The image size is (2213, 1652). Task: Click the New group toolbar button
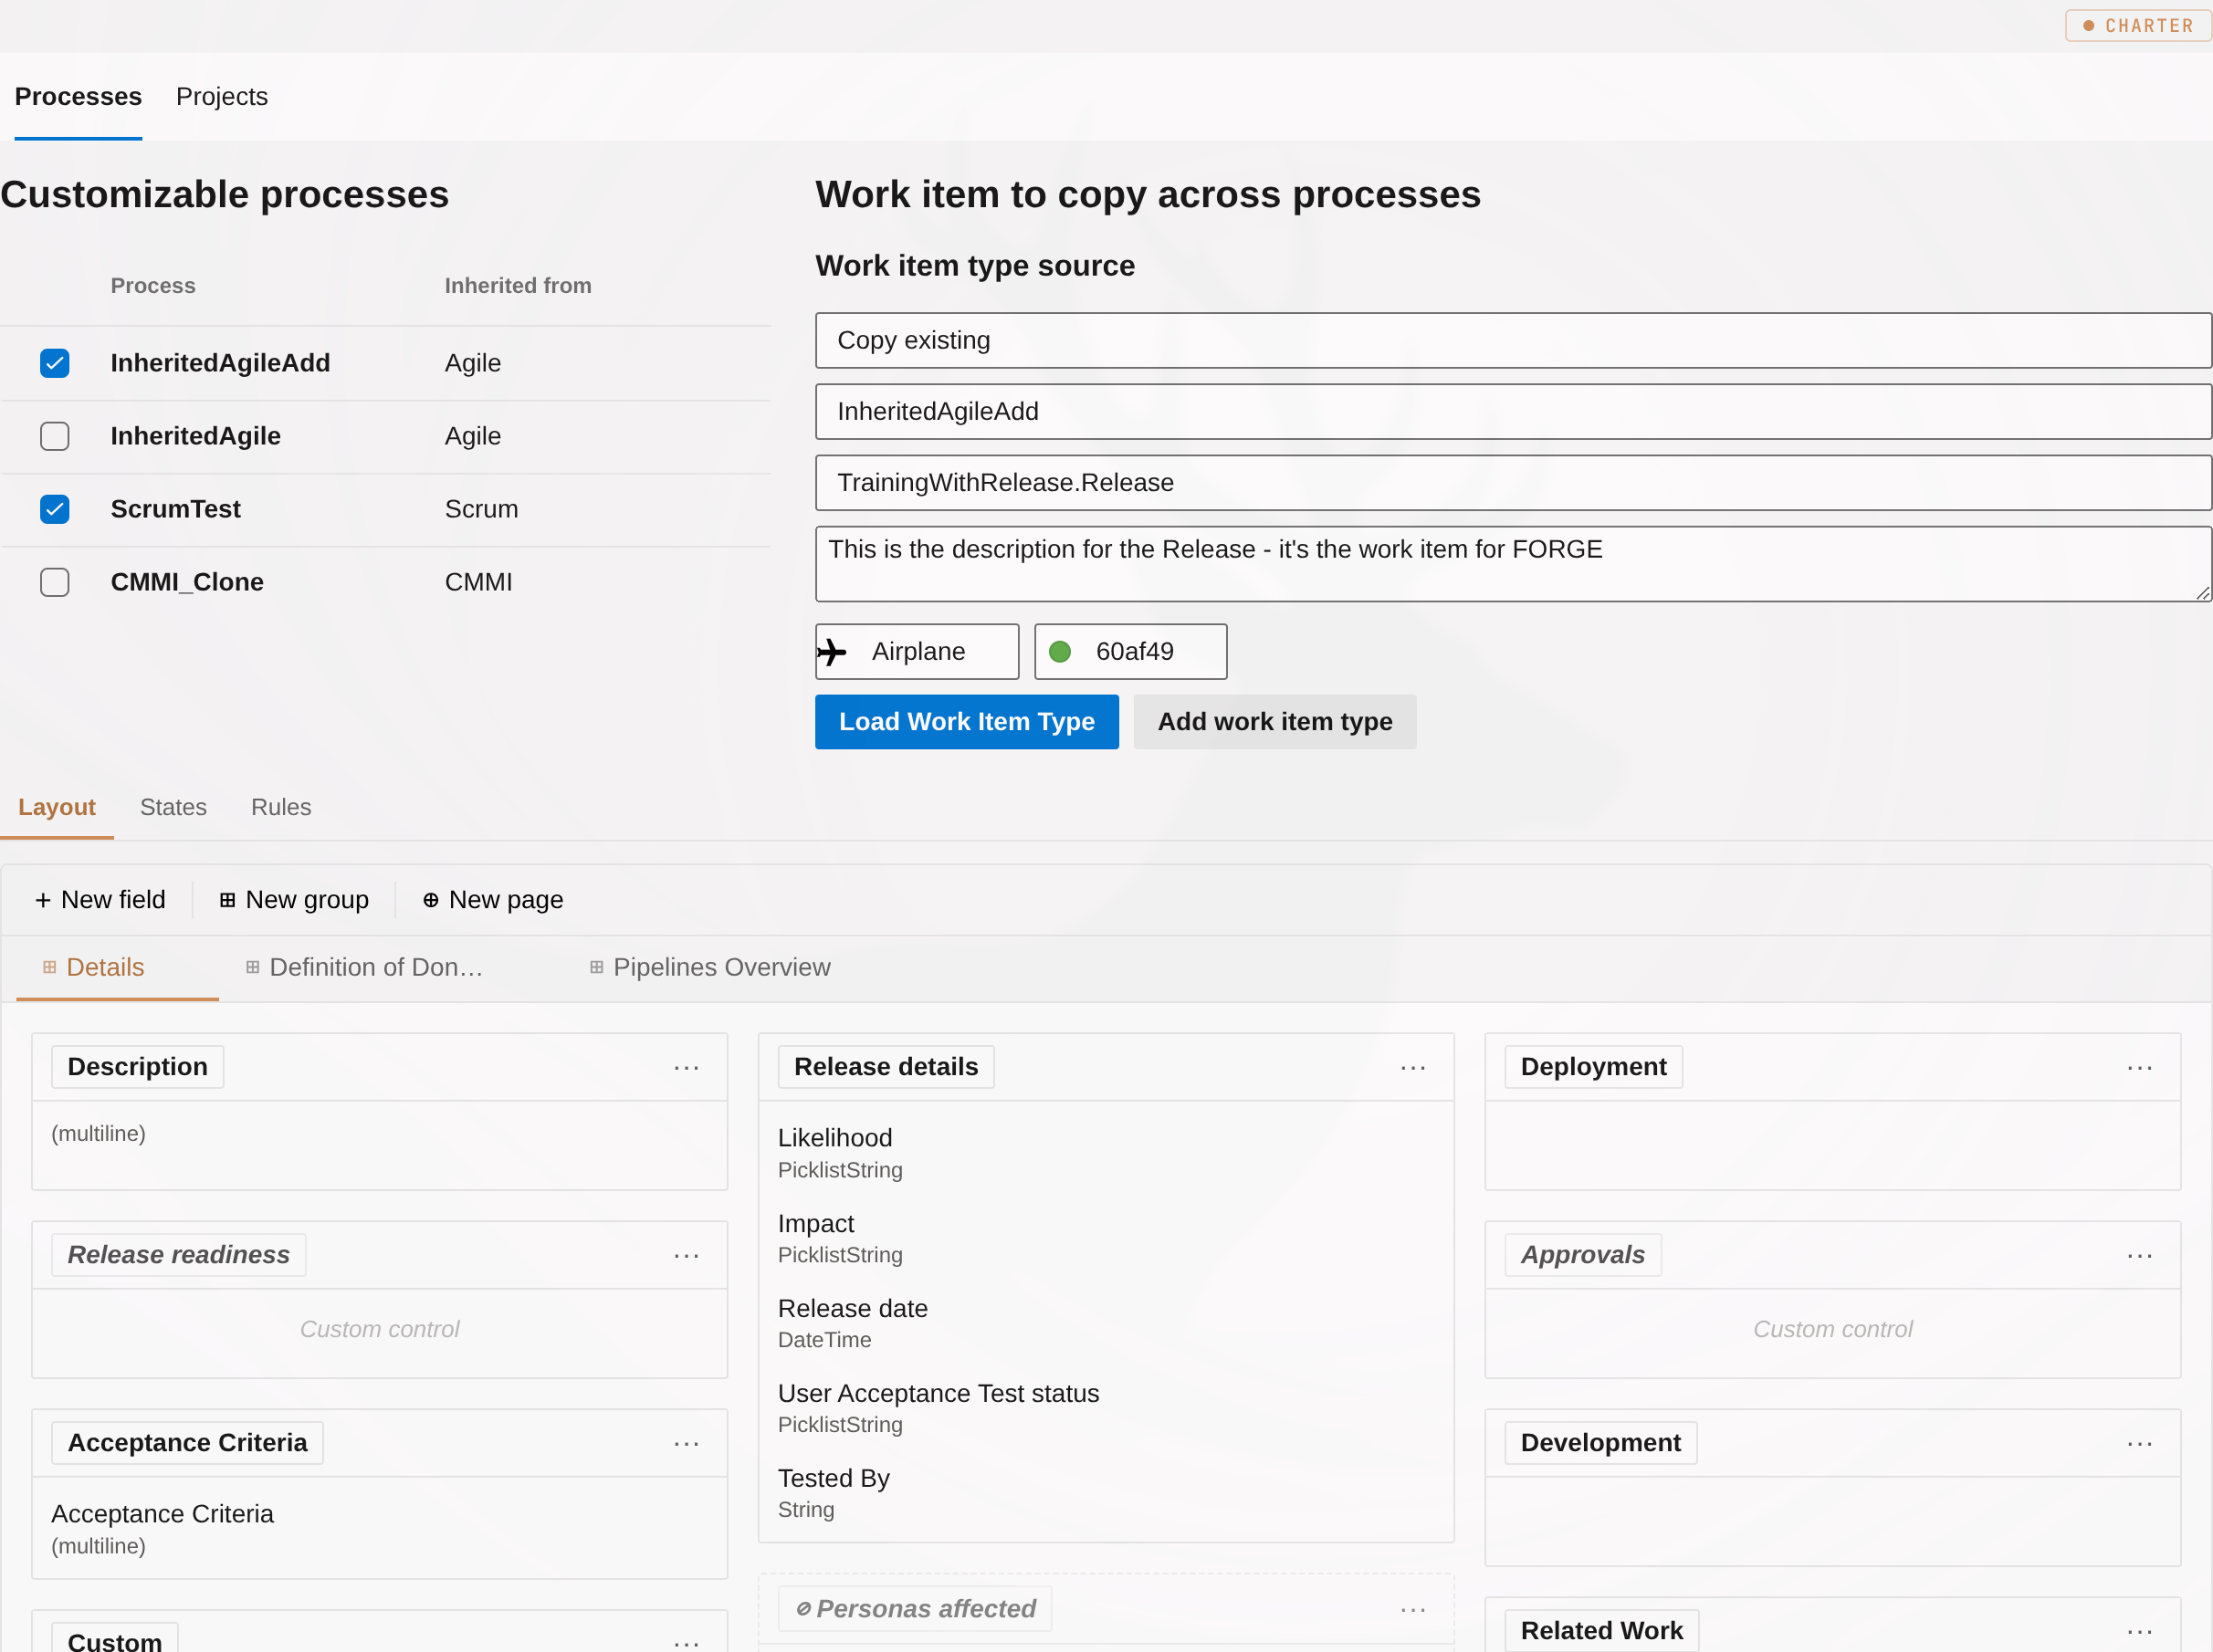(294, 900)
